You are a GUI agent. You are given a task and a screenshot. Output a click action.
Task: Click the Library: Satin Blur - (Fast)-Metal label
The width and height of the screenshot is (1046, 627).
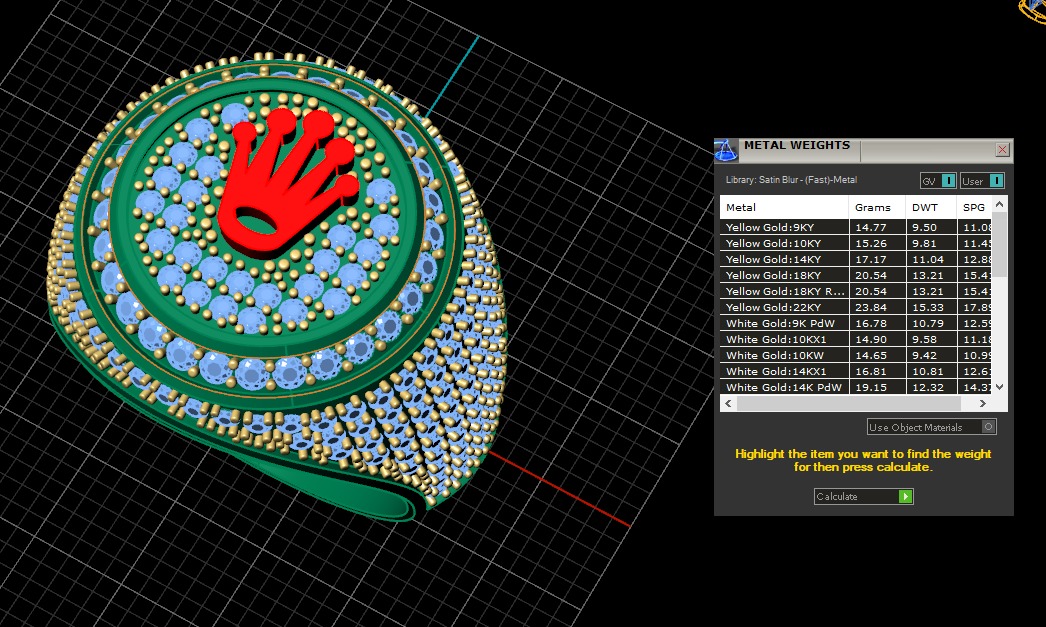[791, 179]
